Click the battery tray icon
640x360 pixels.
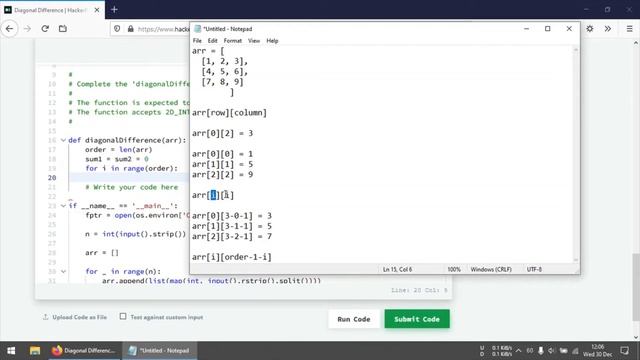563,351
